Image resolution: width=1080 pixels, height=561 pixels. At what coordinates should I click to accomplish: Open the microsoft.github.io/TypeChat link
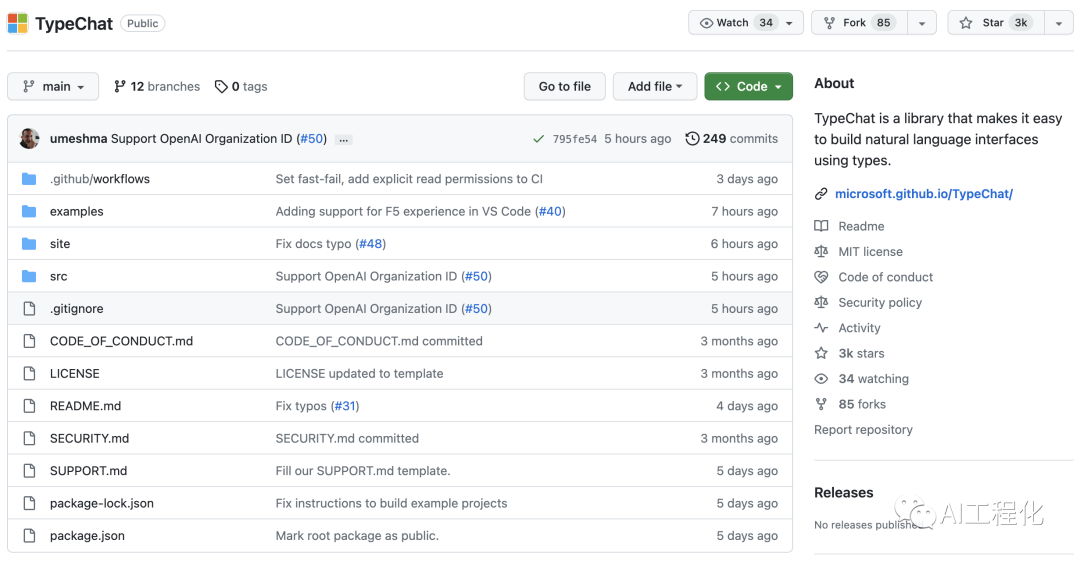[923, 194]
